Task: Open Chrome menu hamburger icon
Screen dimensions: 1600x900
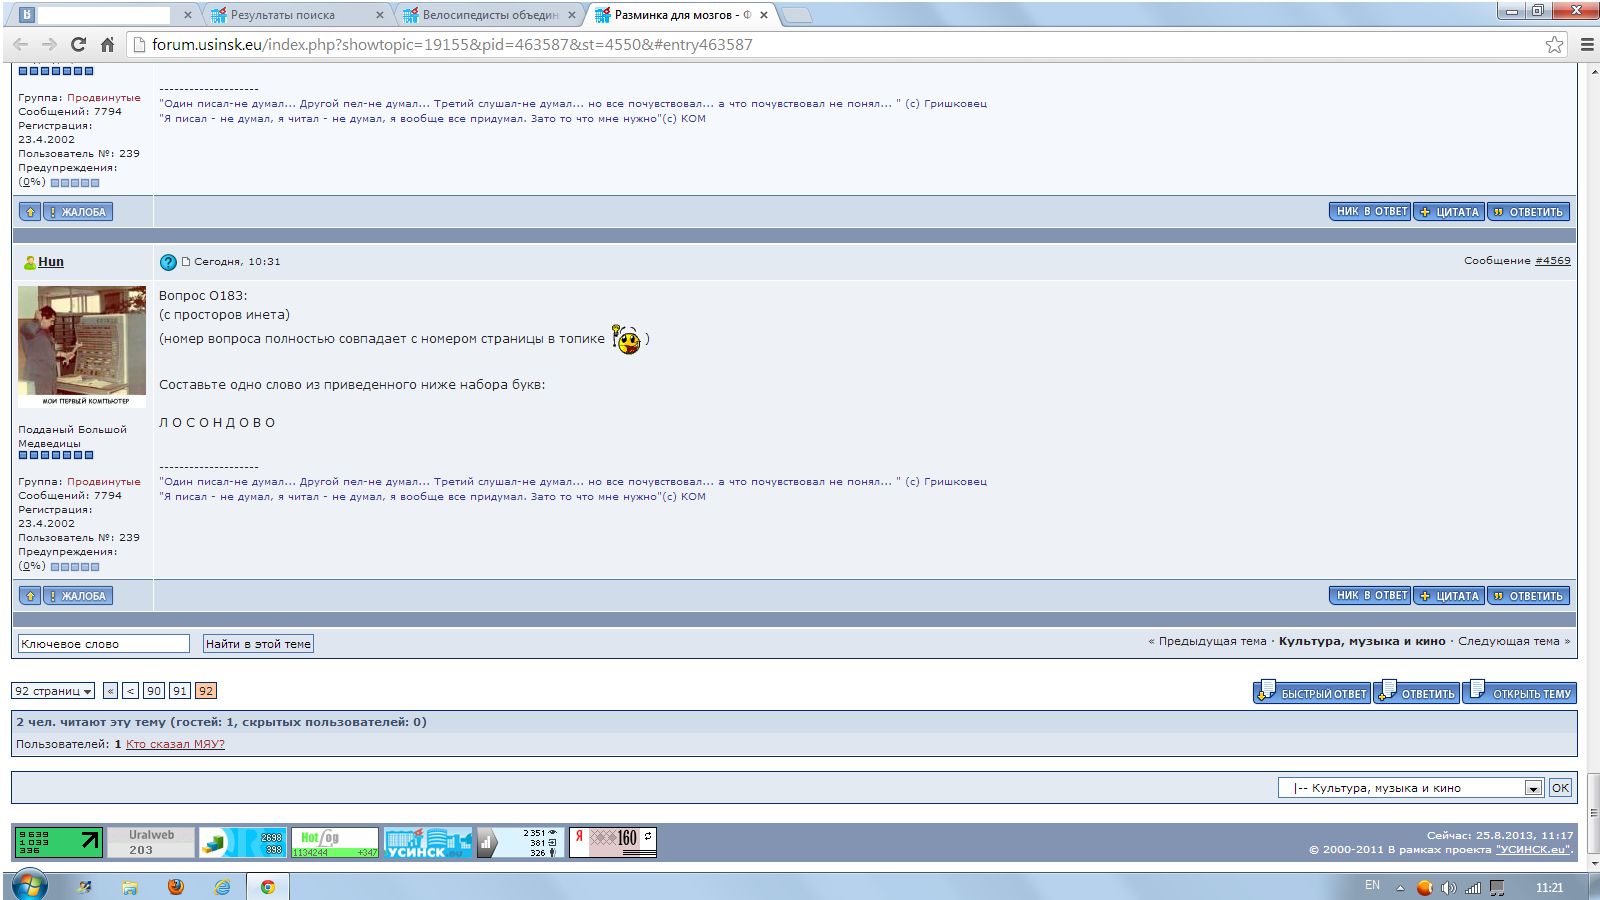Action: click(x=1587, y=44)
